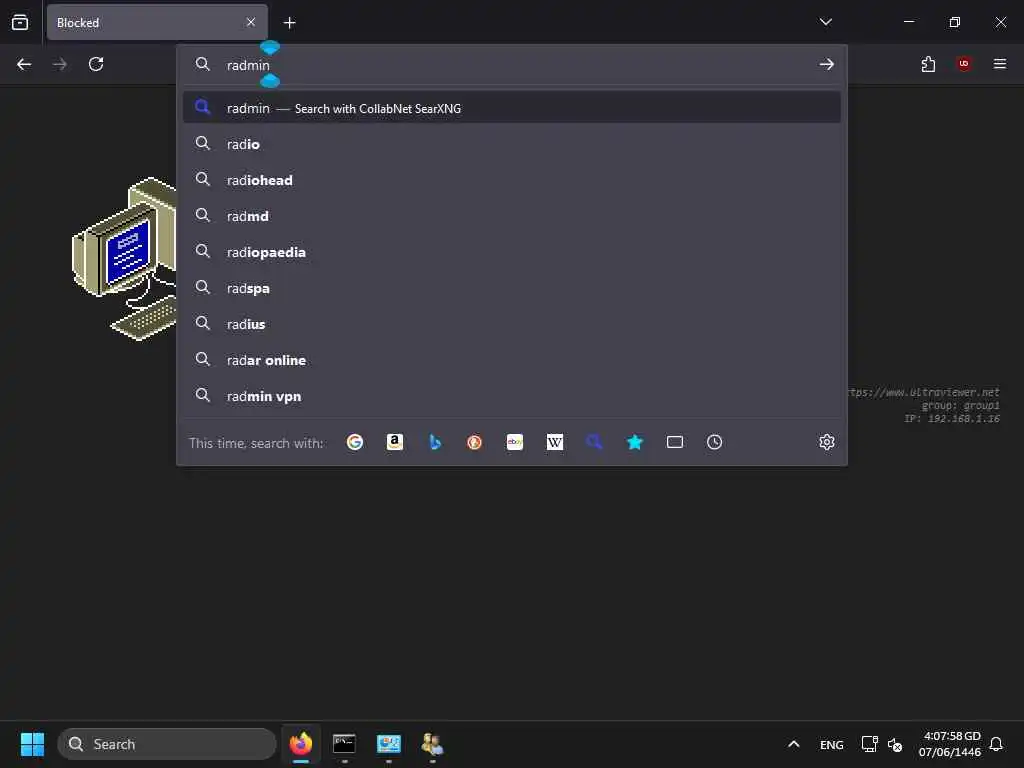The image size is (1024, 768).
Task: Click the ENG language indicator
Action: (831, 744)
